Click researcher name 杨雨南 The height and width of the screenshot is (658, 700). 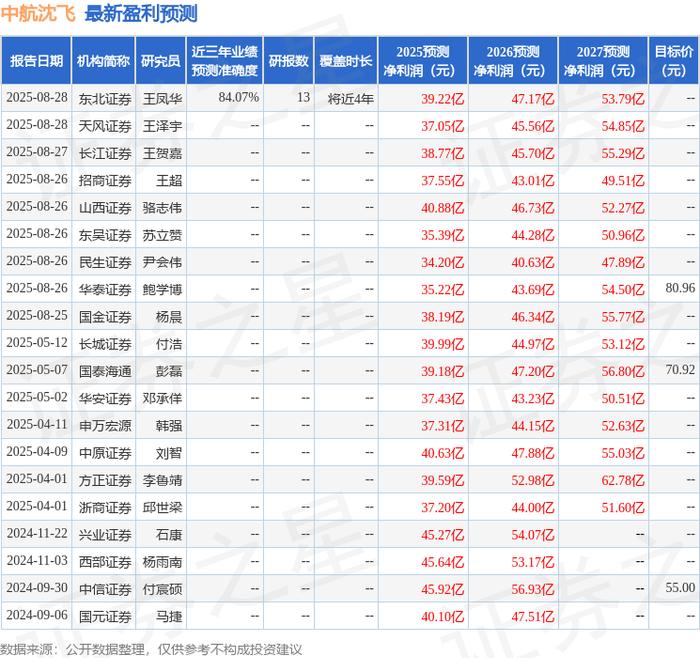[162, 562]
